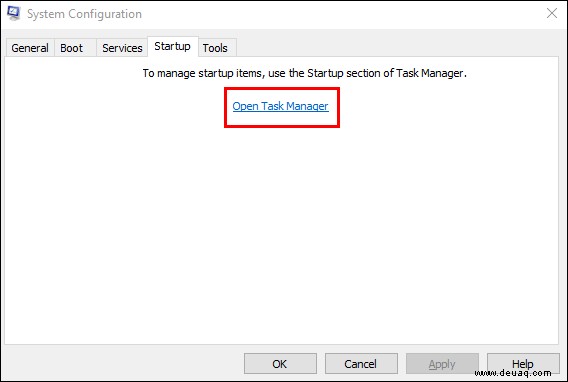Viewport: 568px width, 382px height.
Task: Click the www.deuaq.com watermark text
Action: [513, 373]
